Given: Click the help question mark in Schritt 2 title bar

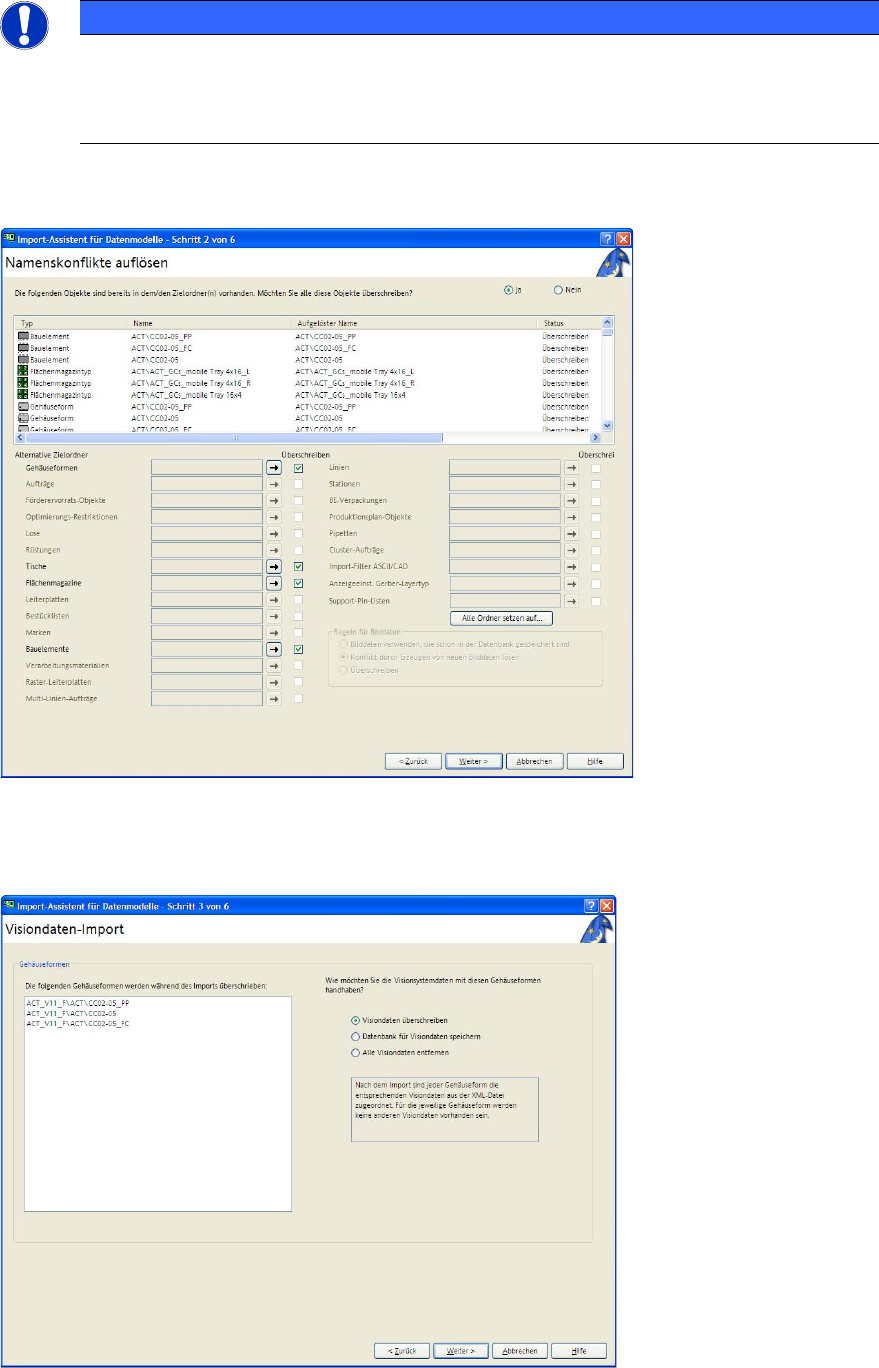Looking at the screenshot, I should (606, 240).
